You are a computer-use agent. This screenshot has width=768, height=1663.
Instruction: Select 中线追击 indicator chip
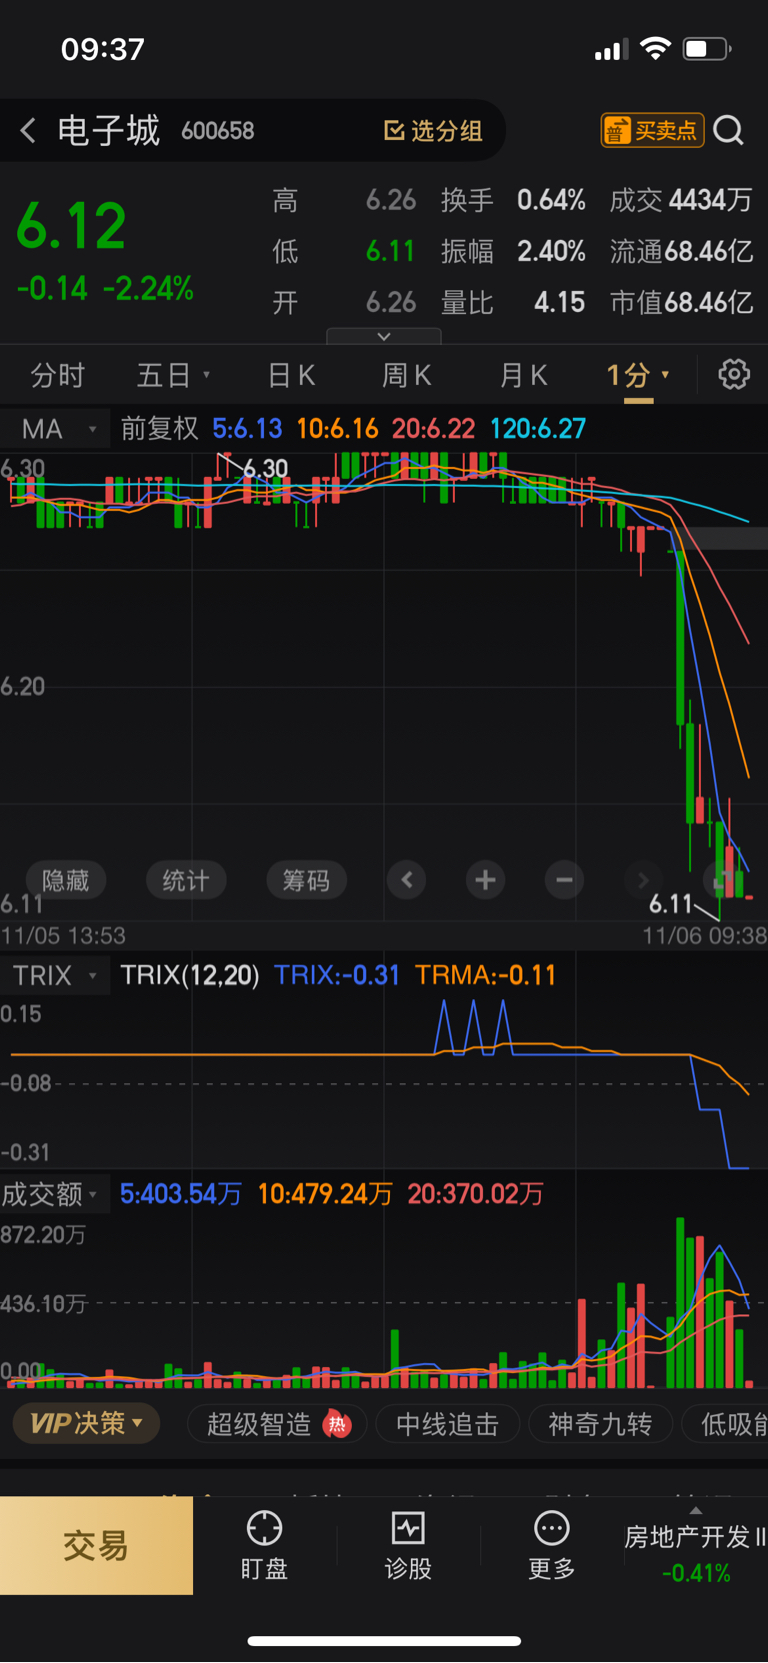click(447, 1424)
